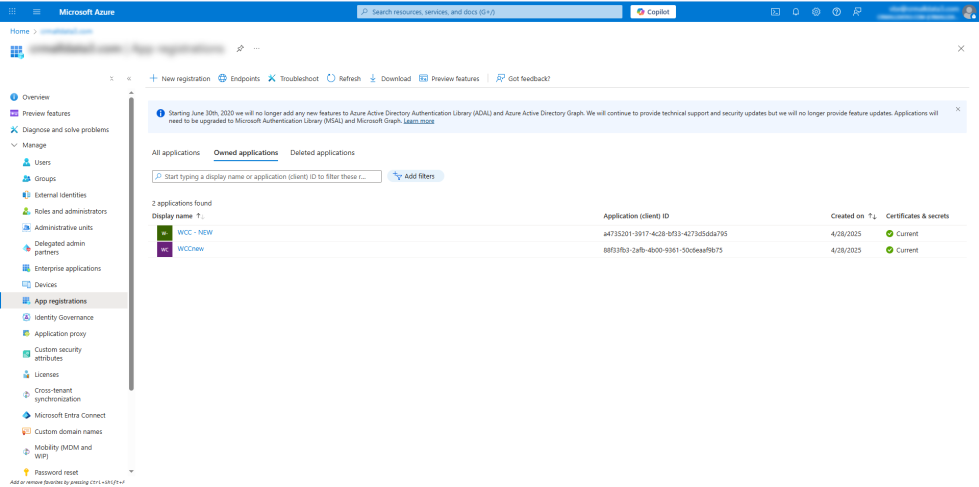
Task: Click the WCC - NEW app thumbnail
Action: pyautogui.click(x=165, y=234)
